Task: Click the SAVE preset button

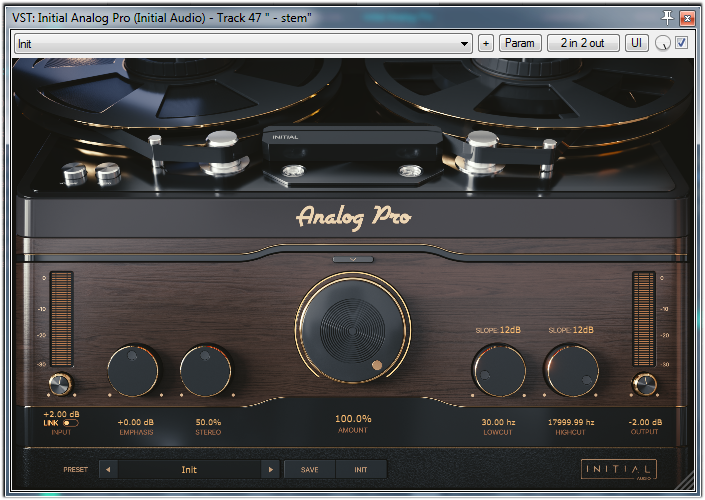Action: click(309, 469)
